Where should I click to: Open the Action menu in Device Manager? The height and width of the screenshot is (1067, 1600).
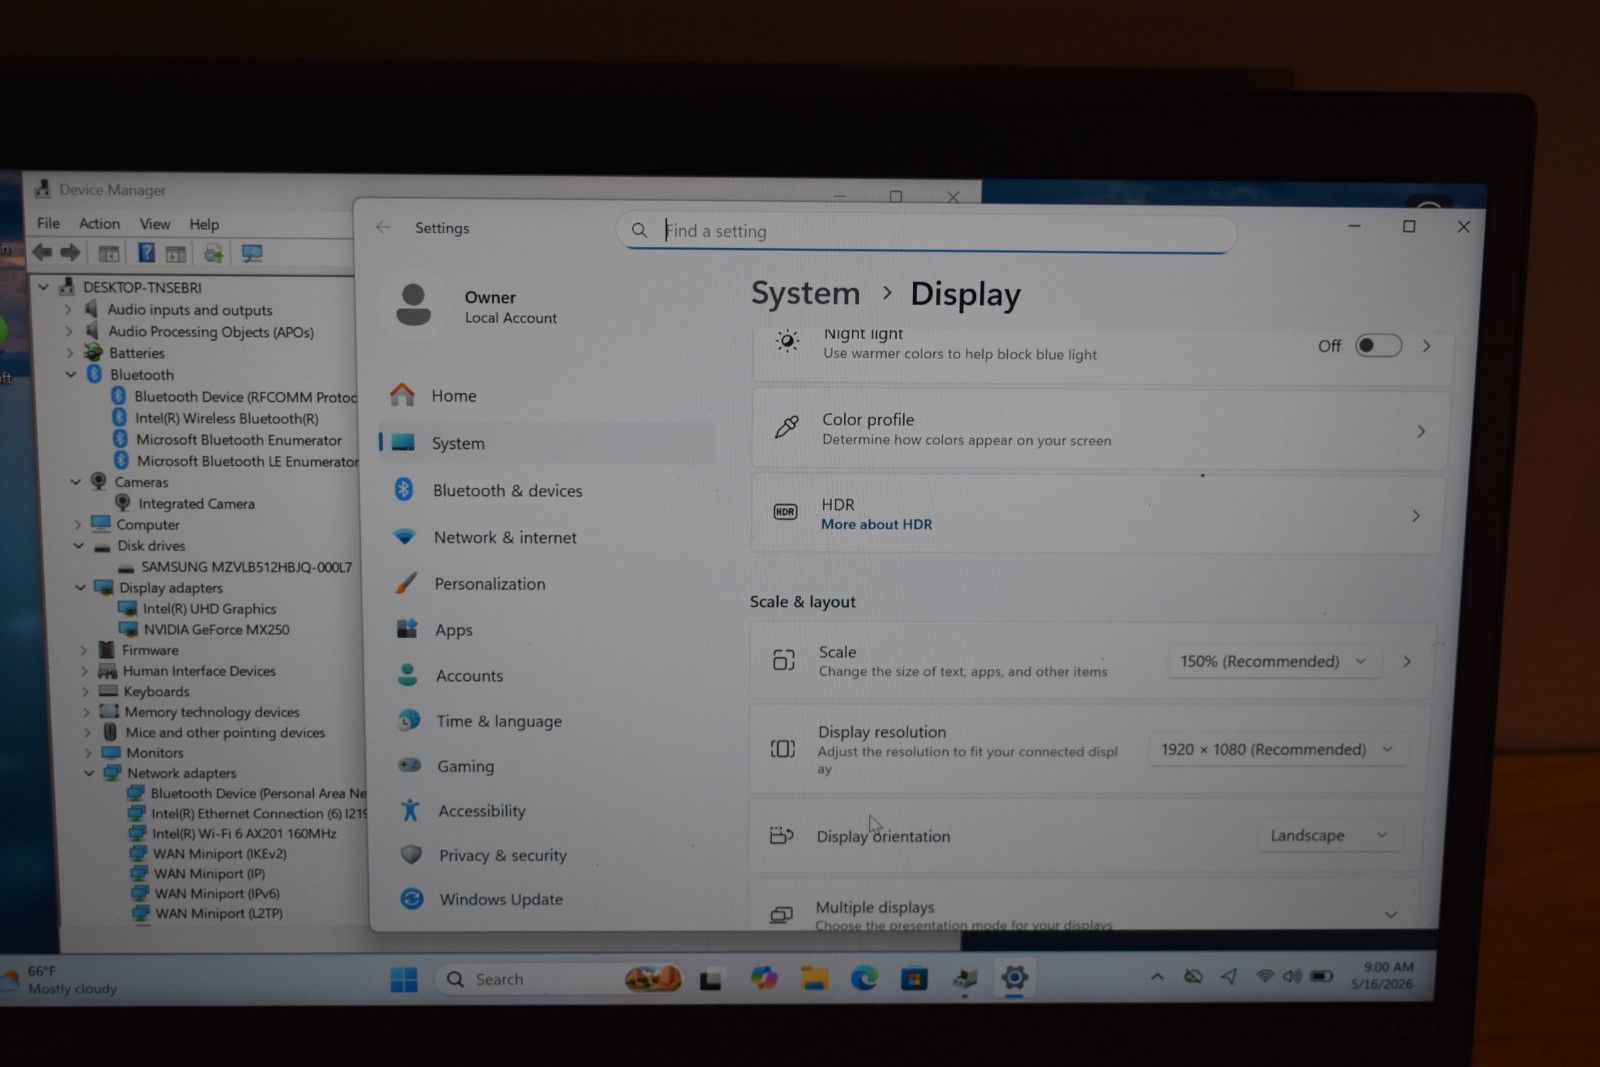[99, 223]
